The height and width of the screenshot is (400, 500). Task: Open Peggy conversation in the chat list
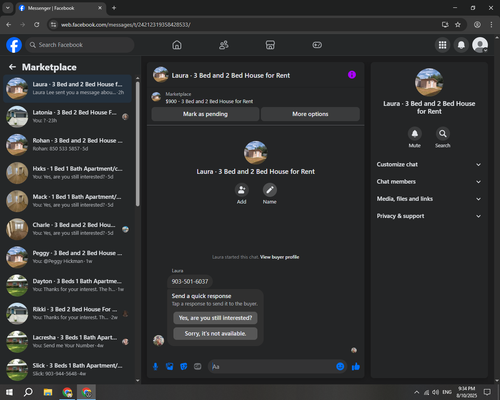point(68,257)
